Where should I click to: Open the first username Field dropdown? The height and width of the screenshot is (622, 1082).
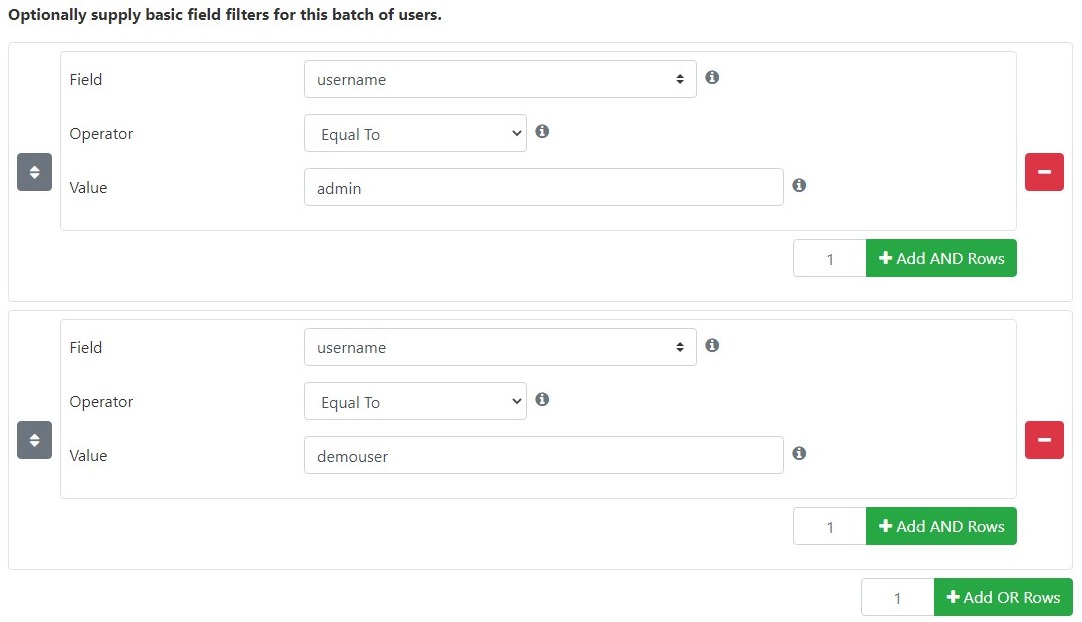500,79
